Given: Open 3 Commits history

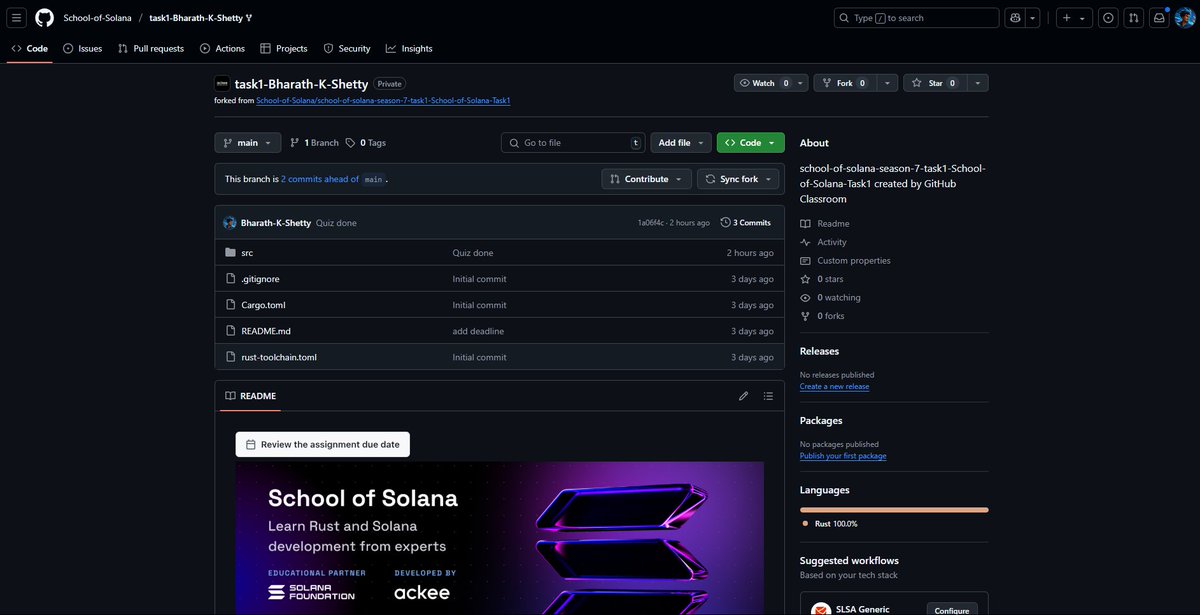Looking at the screenshot, I should (x=746, y=223).
